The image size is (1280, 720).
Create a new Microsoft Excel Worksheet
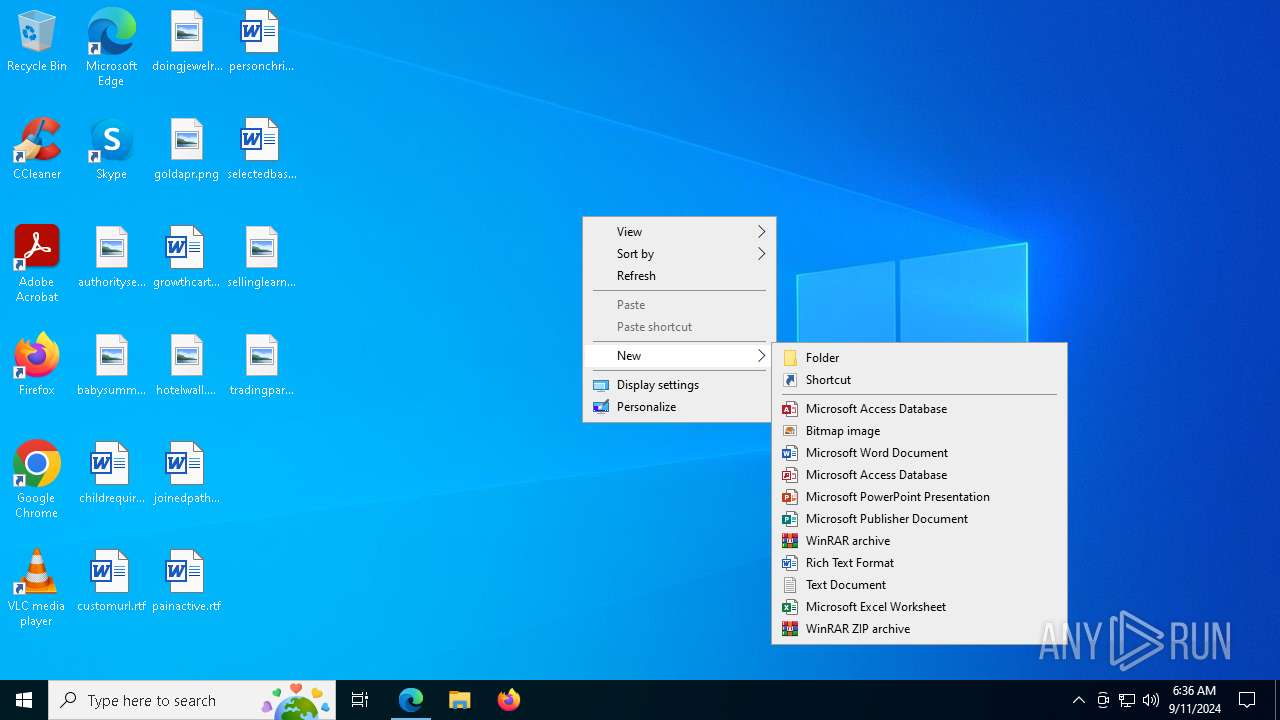[x=919, y=607]
